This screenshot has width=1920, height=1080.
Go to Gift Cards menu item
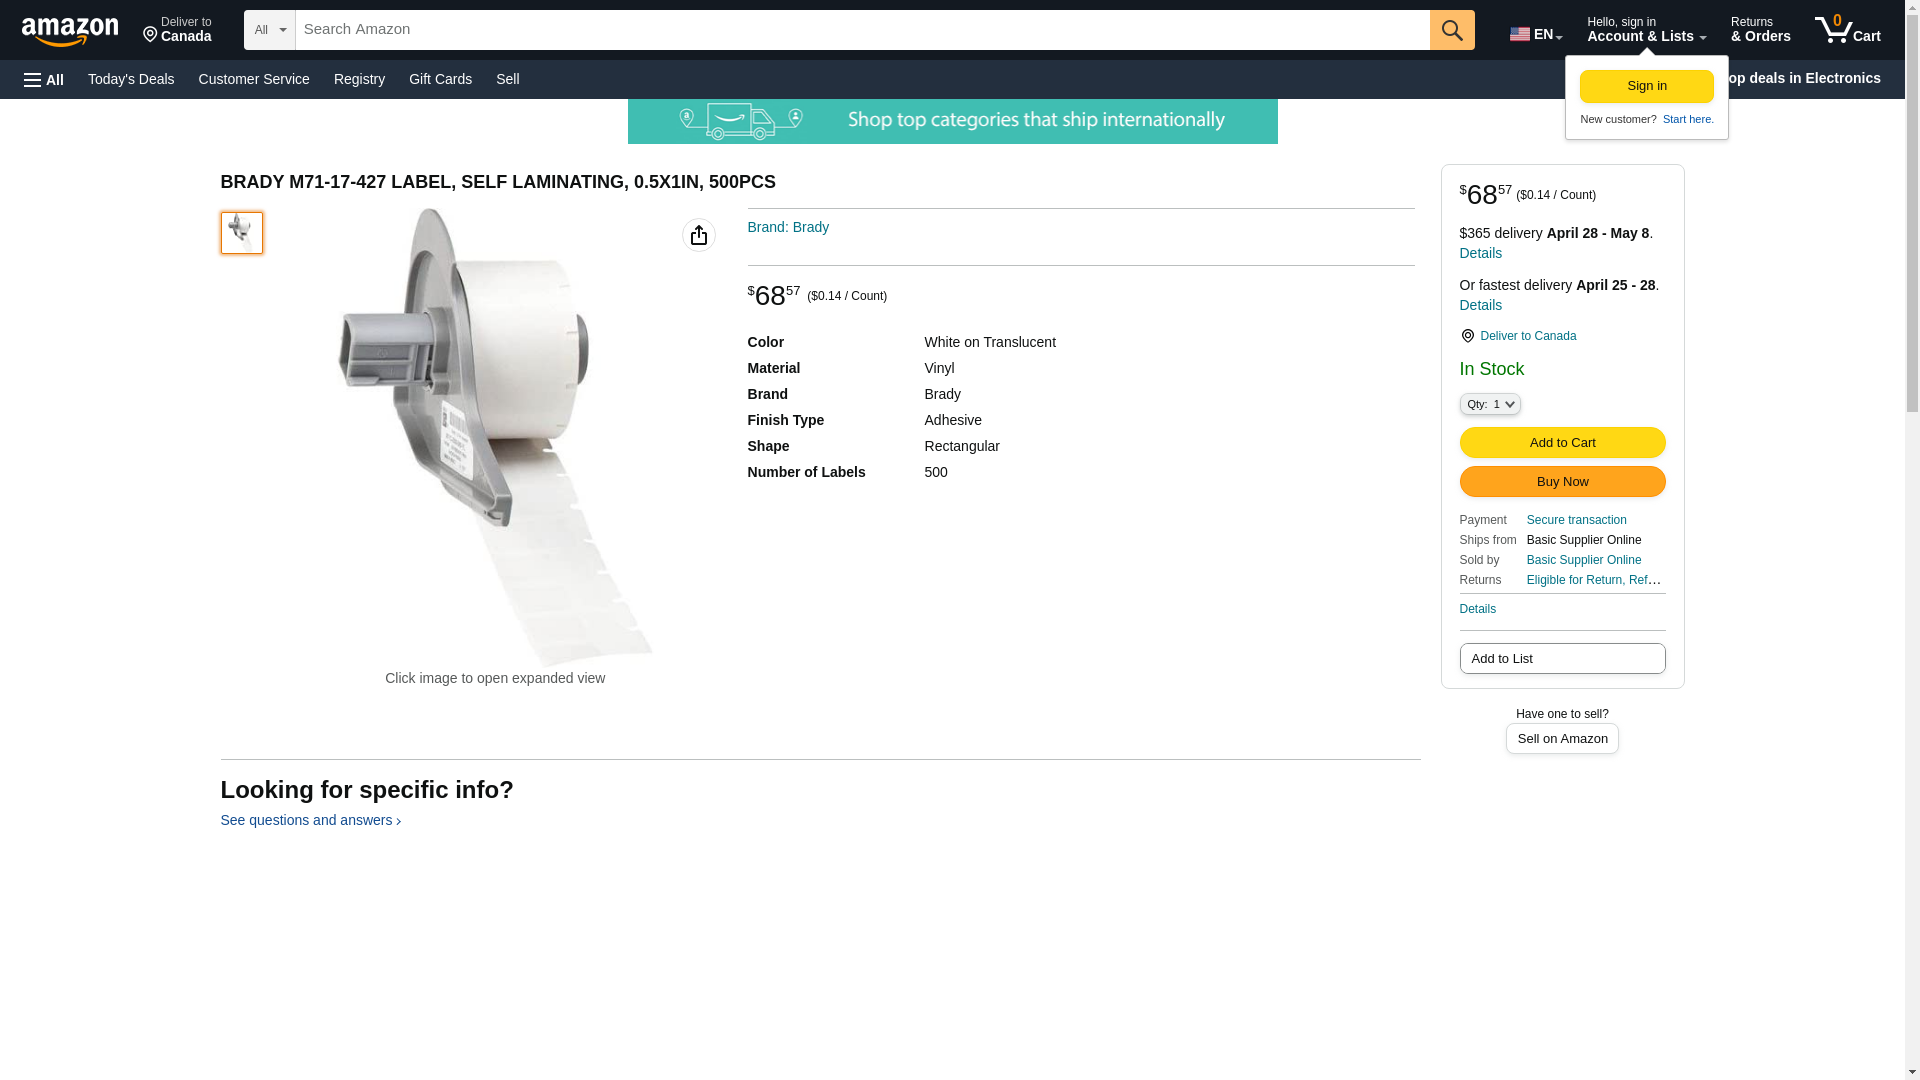pos(440,79)
